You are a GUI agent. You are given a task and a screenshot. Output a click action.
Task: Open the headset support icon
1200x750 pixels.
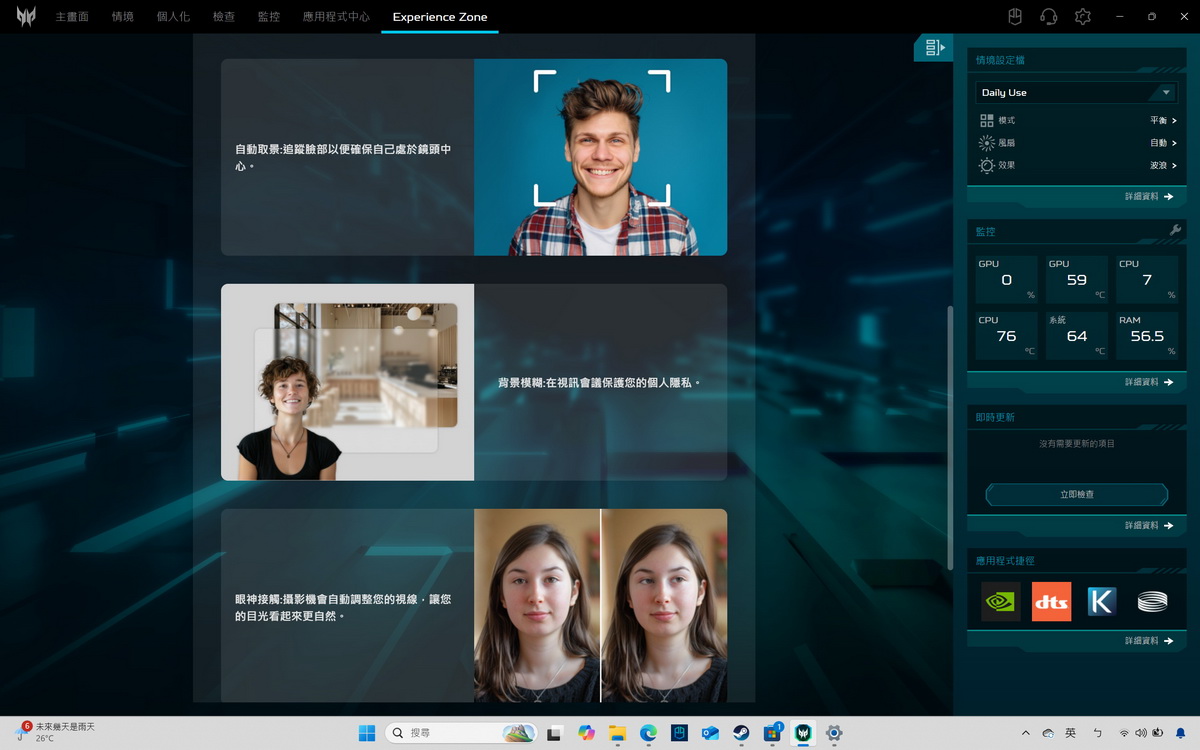click(1048, 17)
